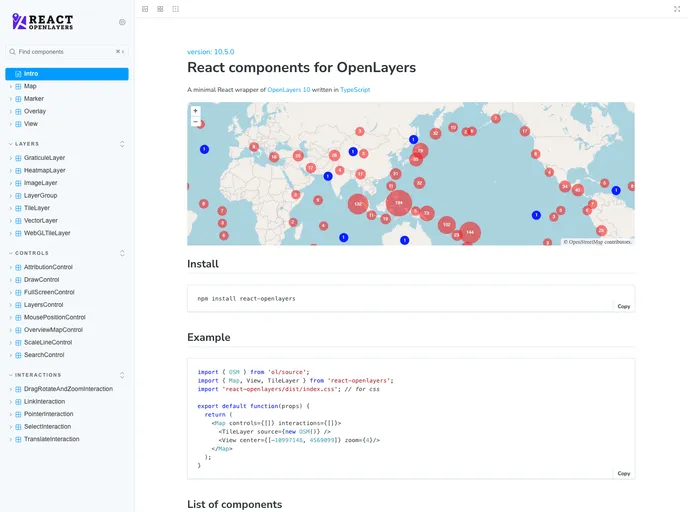The width and height of the screenshot is (688, 512).
Task: Click the OpenStreetMap contributors attribution
Action: [598, 242]
